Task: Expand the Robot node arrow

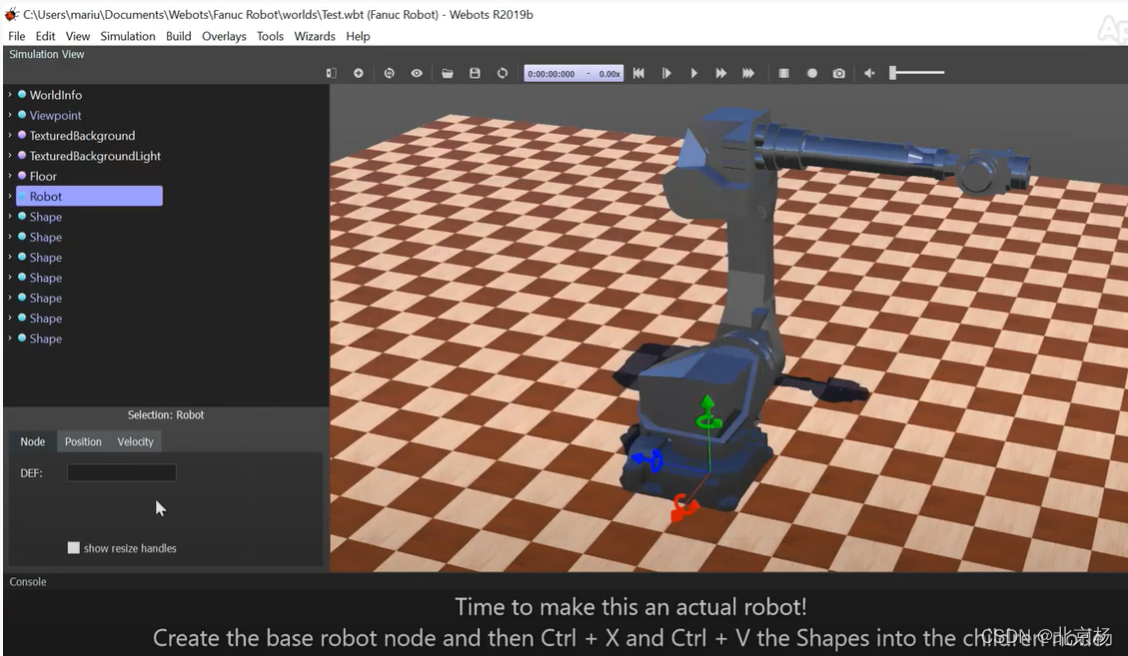Action: tap(10, 196)
